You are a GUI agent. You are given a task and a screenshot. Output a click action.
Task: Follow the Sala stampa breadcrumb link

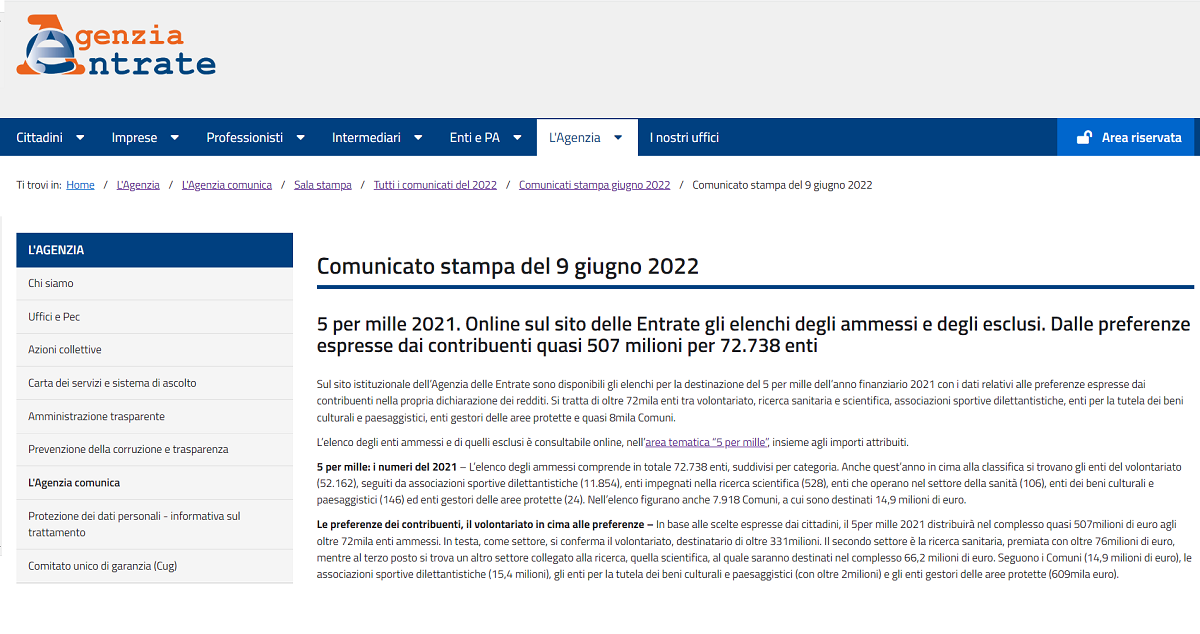(x=323, y=185)
